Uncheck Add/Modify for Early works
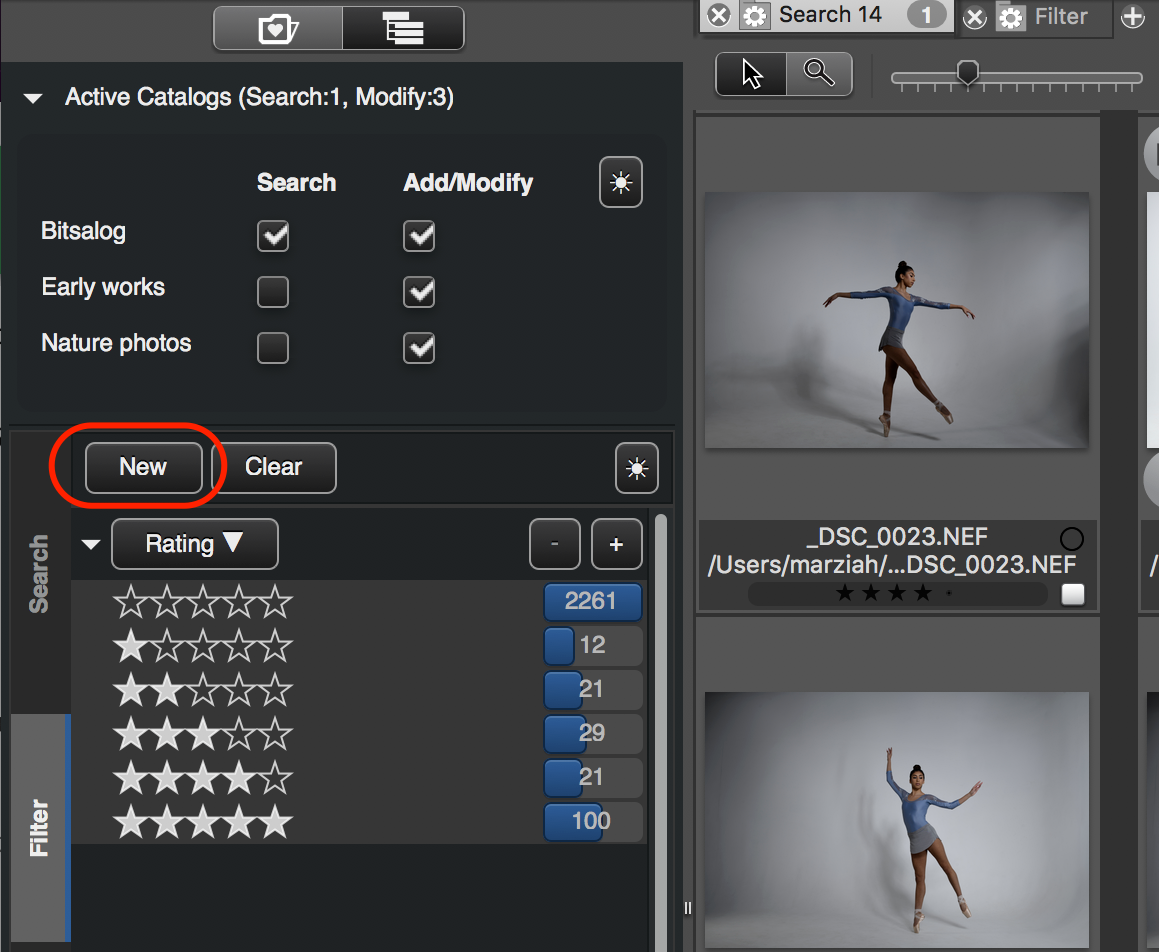The width and height of the screenshot is (1159, 952). (419, 292)
